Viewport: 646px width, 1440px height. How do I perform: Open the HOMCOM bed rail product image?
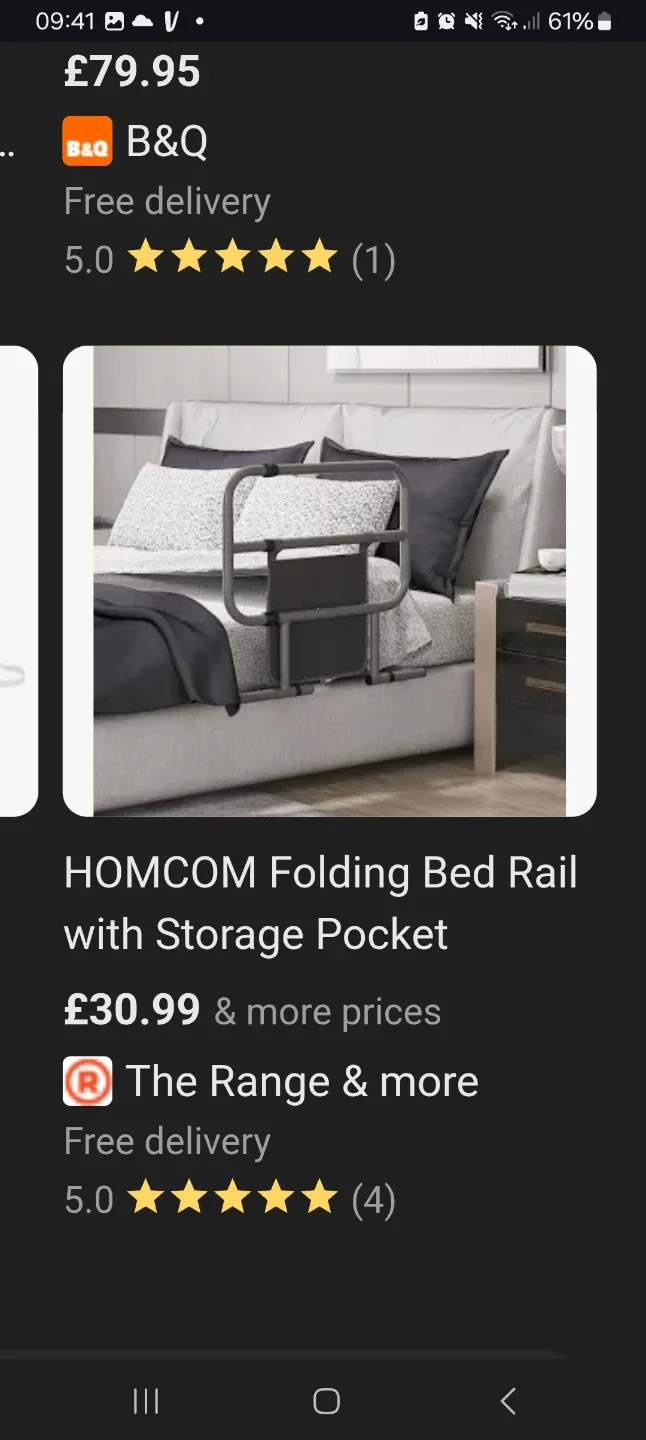(x=330, y=581)
